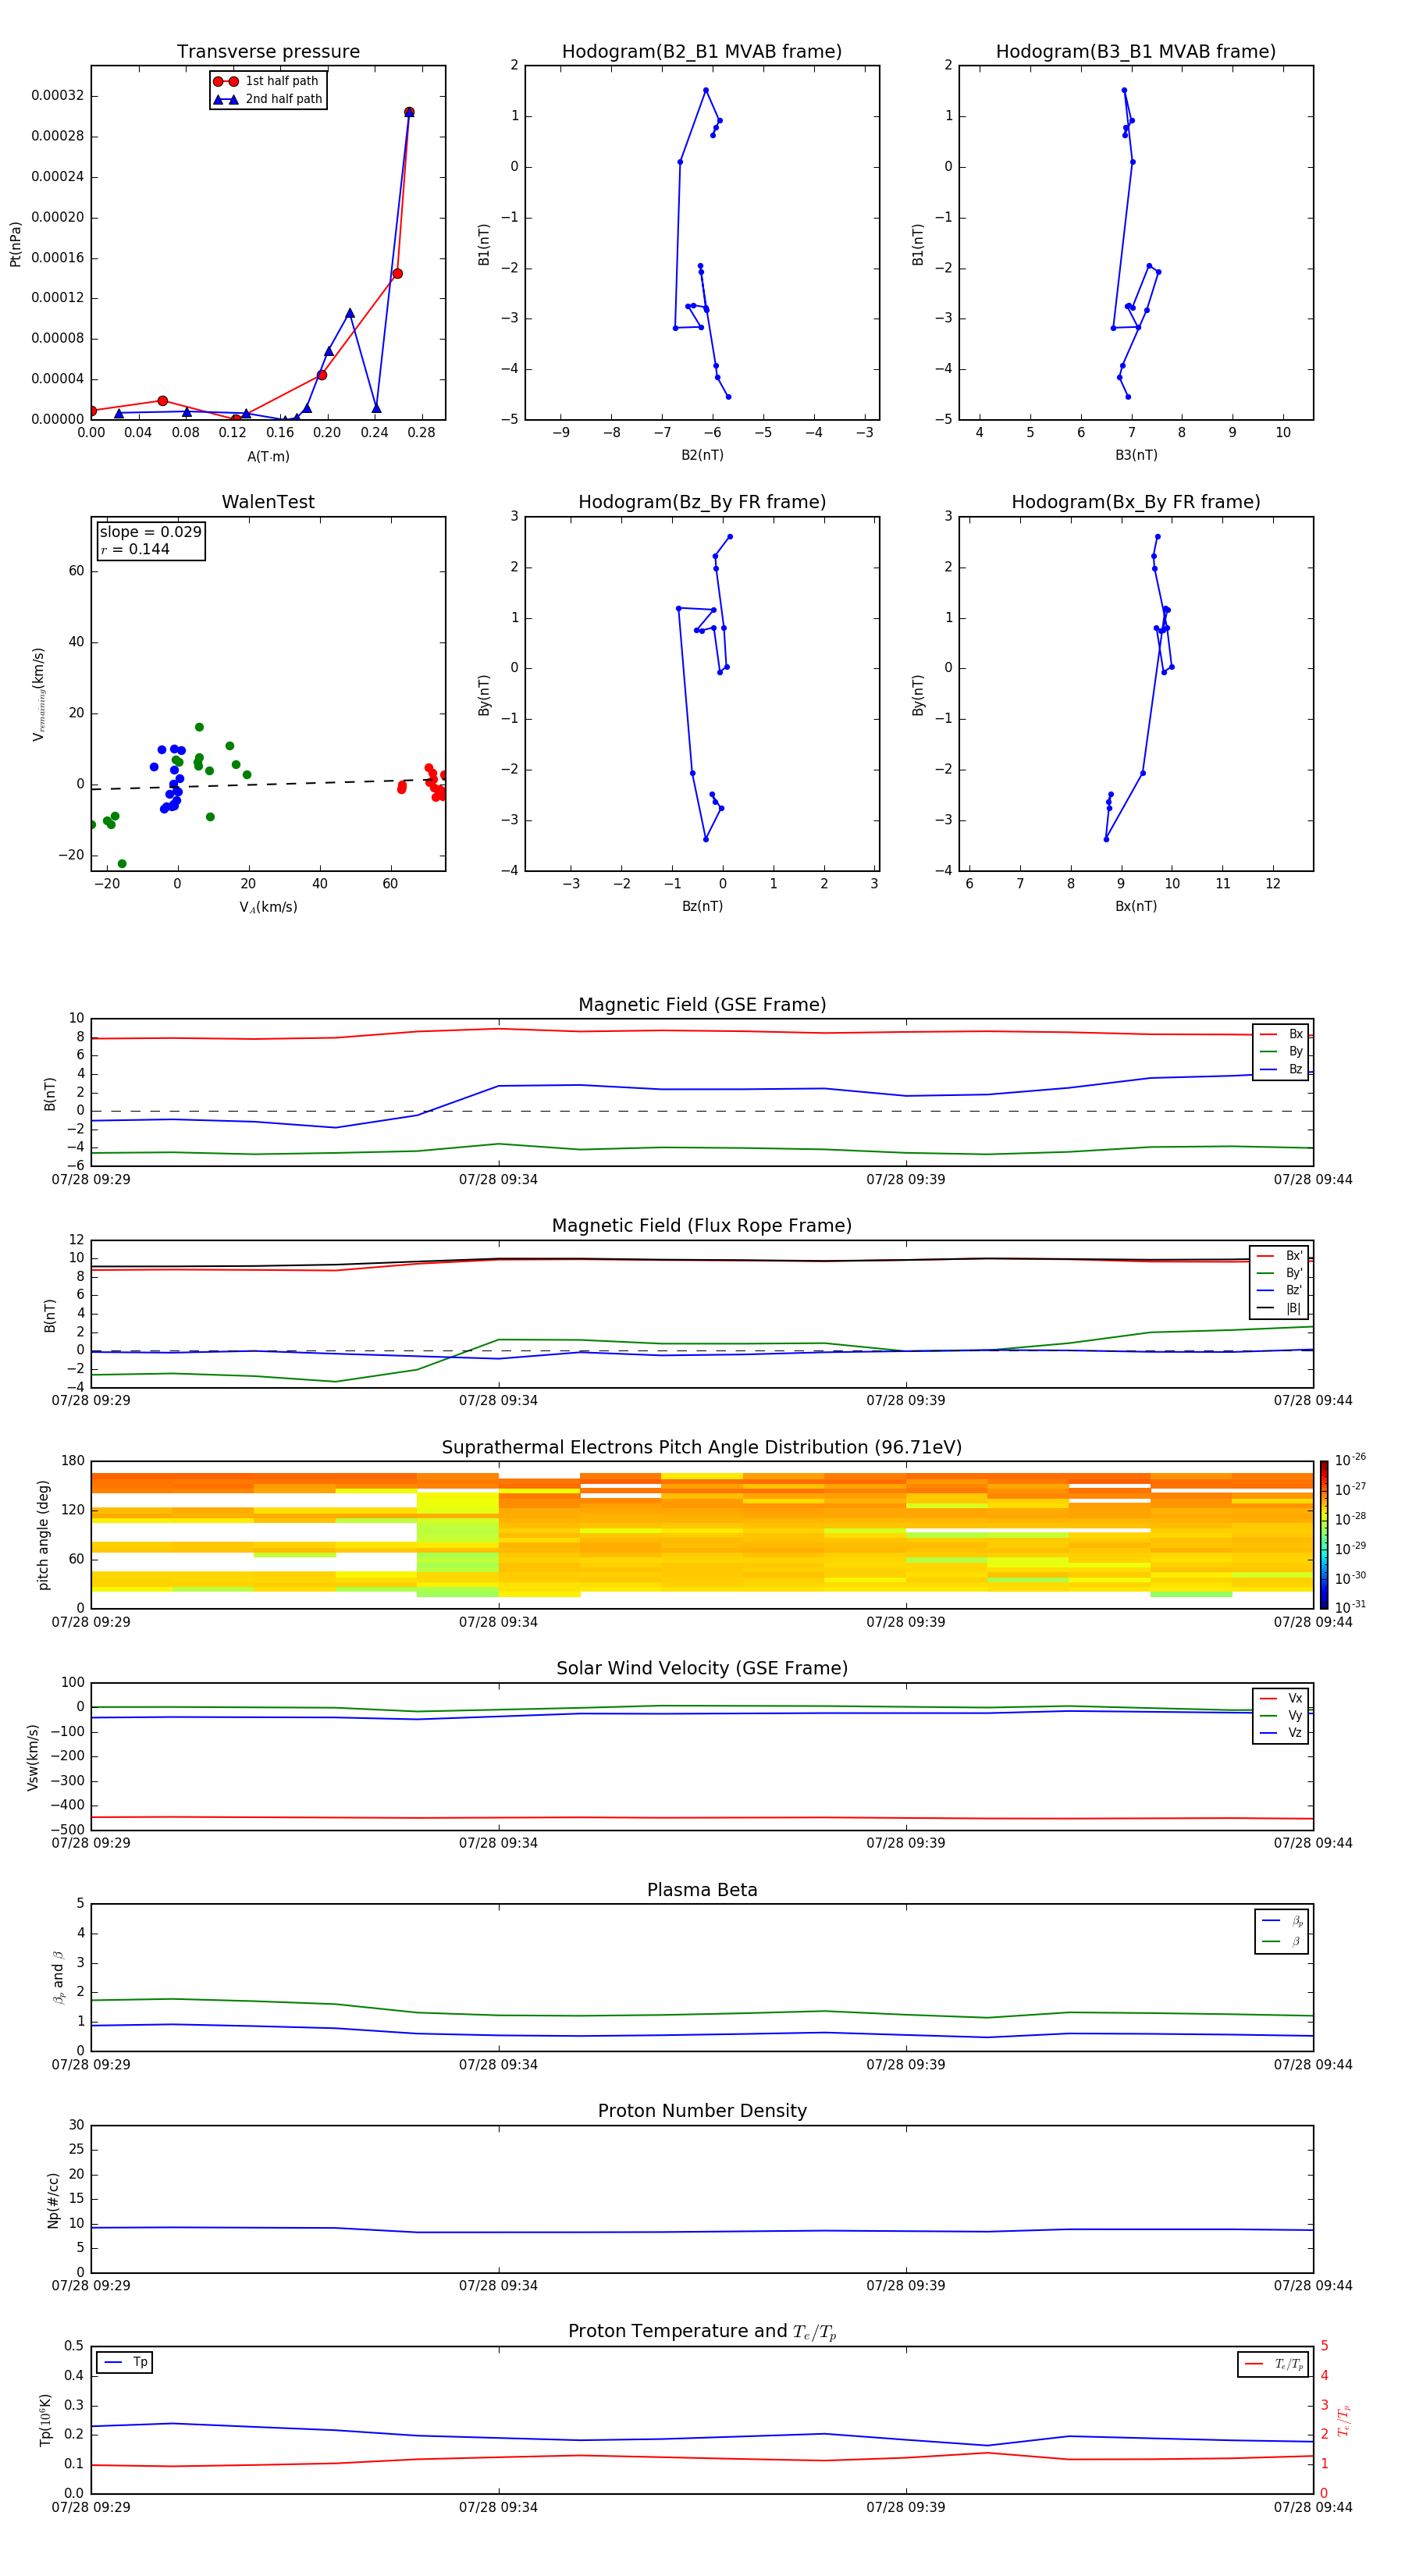Image resolution: width=1405 pixels, height=2576 pixels.
Task: Click the pitch angle distribution colorbar
Action: (x=1323, y=1535)
